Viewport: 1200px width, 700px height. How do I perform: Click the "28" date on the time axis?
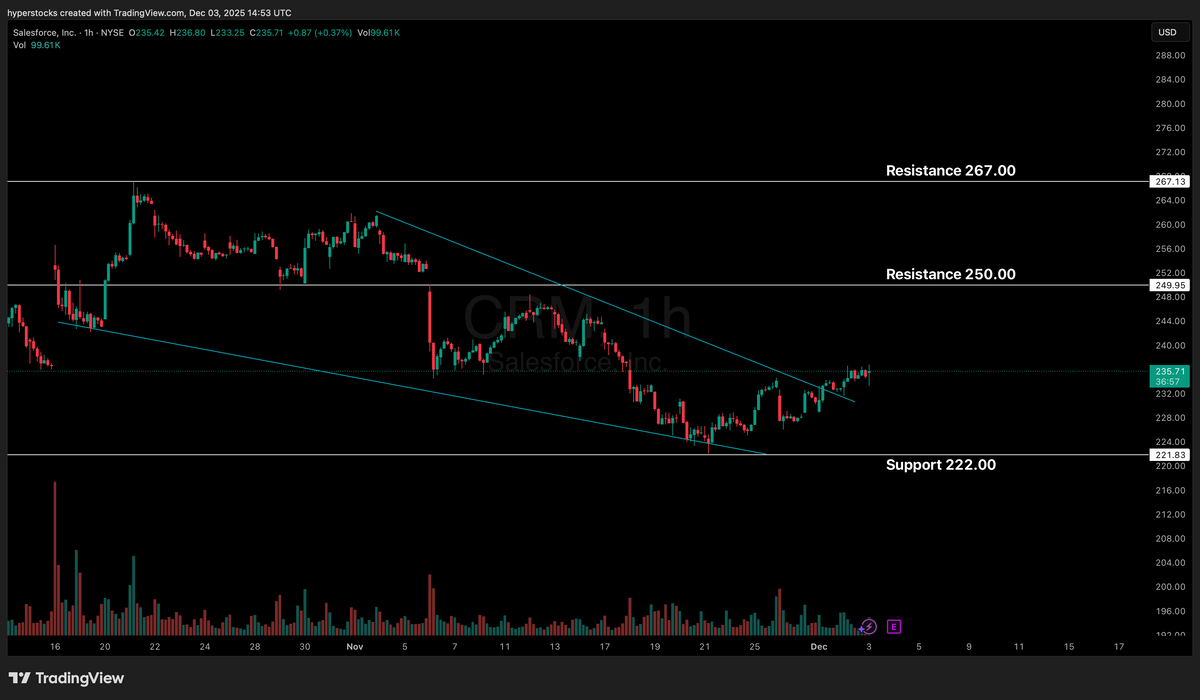click(255, 647)
